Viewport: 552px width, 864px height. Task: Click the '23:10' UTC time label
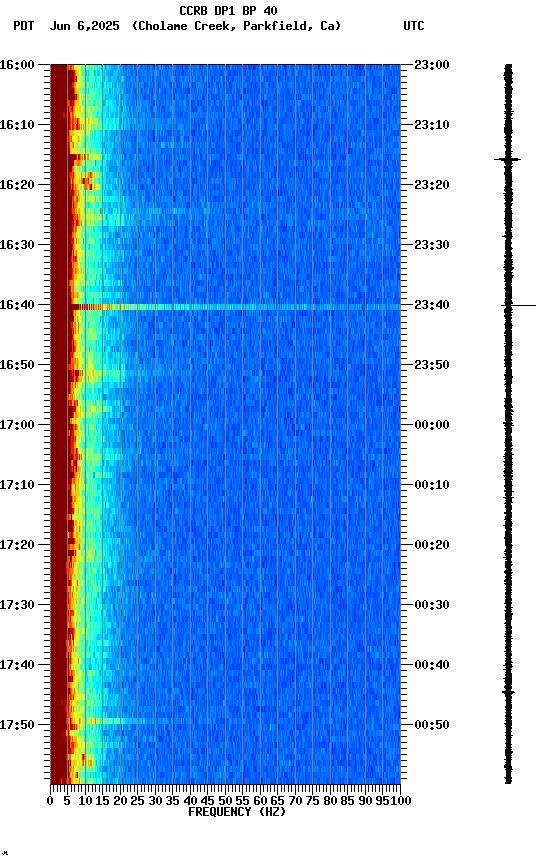point(432,125)
